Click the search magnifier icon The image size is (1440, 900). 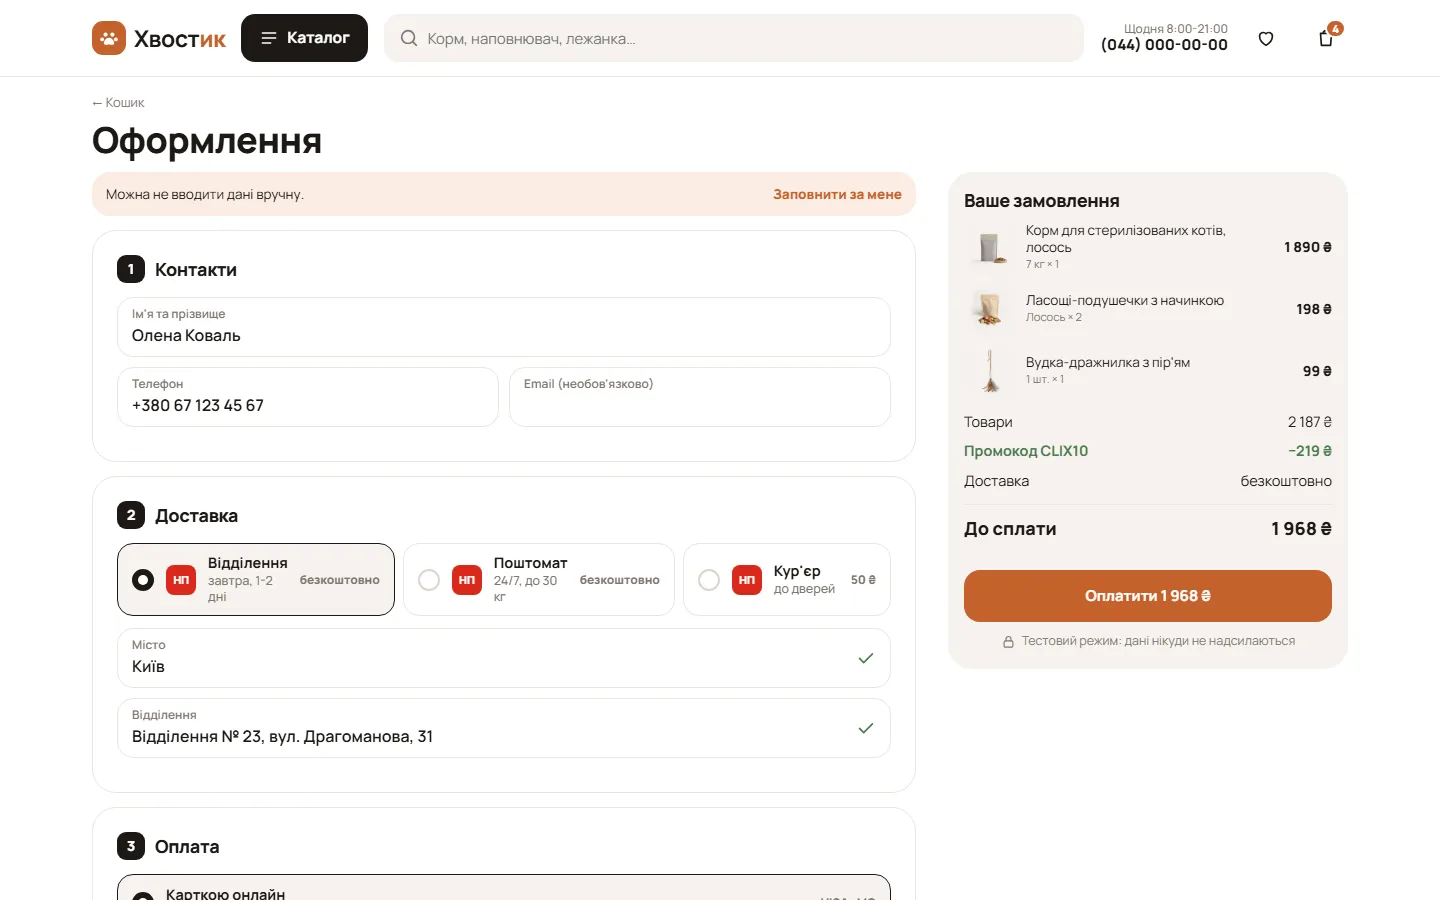point(408,38)
